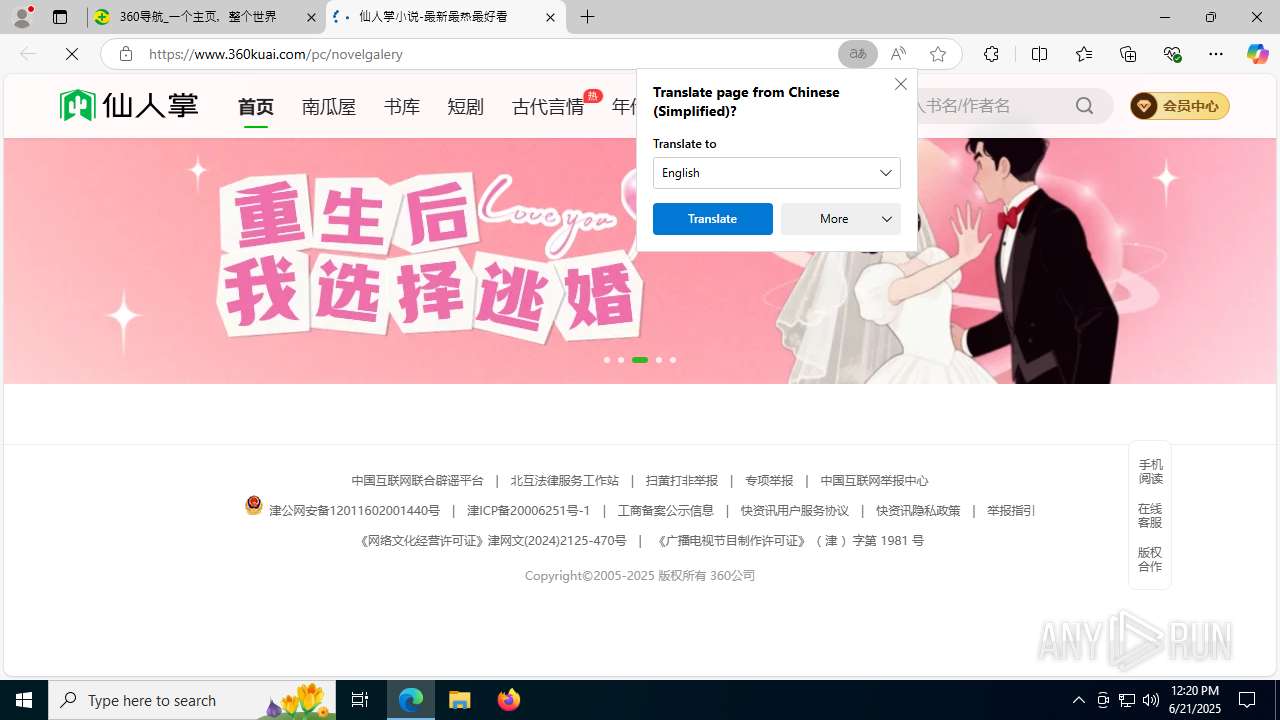The image size is (1280, 720).
Task: Click Type here to search box
Action: (x=192, y=700)
